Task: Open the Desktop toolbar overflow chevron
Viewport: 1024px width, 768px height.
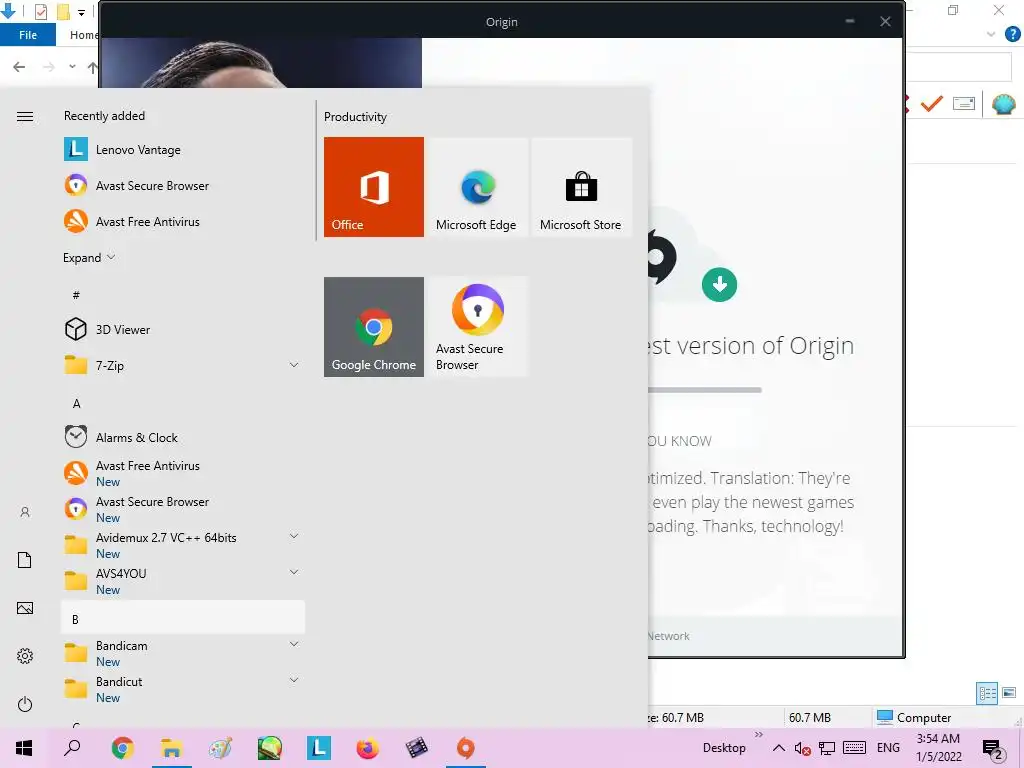Action: (758, 735)
